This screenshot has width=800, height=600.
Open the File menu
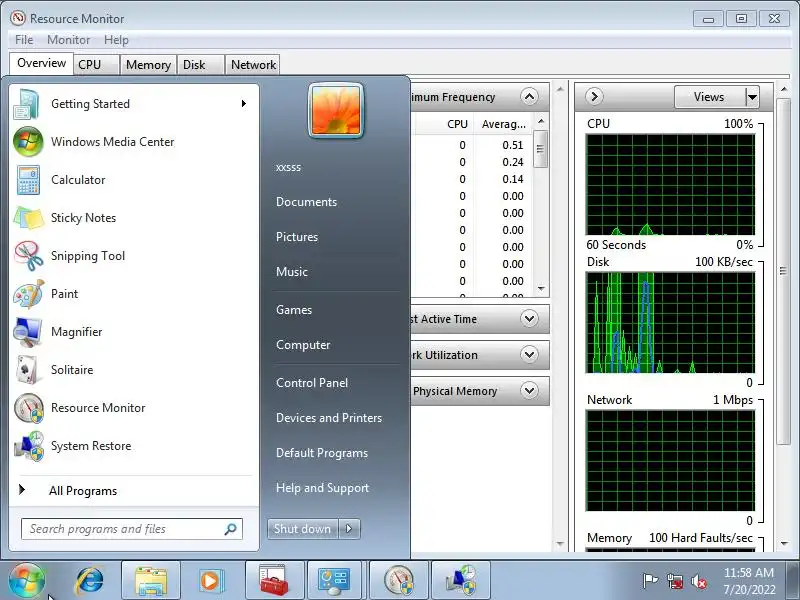coord(24,40)
